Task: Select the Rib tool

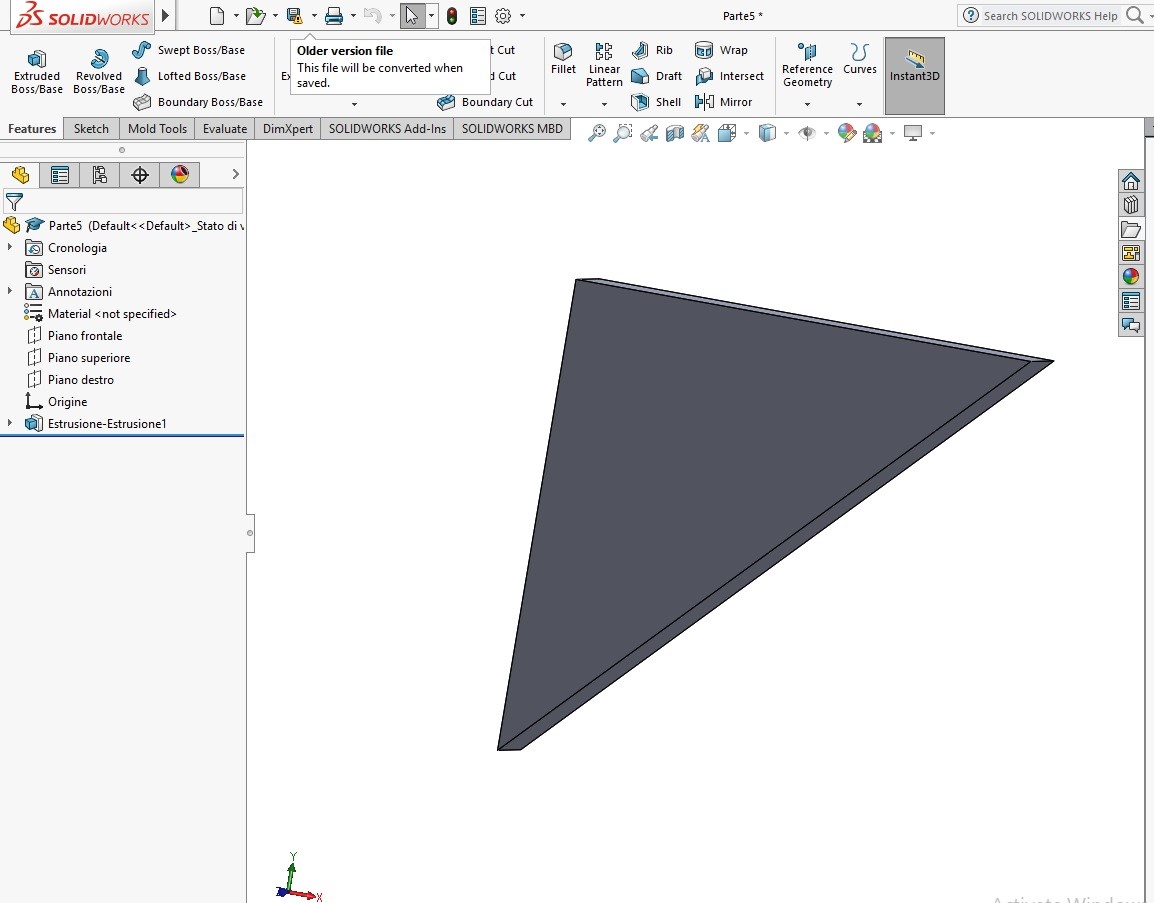Action: (x=652, y=50)
